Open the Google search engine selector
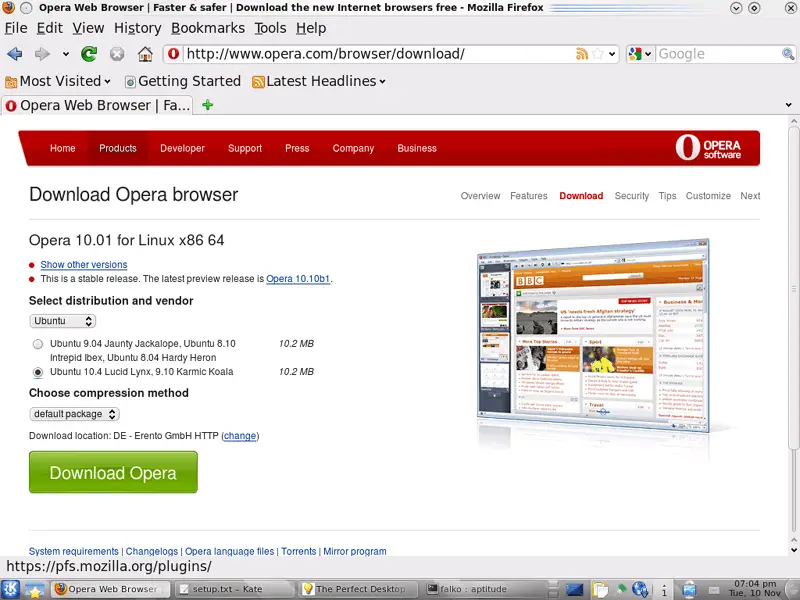The width and height of the screenshot is (800, 600). click(640, 54)
